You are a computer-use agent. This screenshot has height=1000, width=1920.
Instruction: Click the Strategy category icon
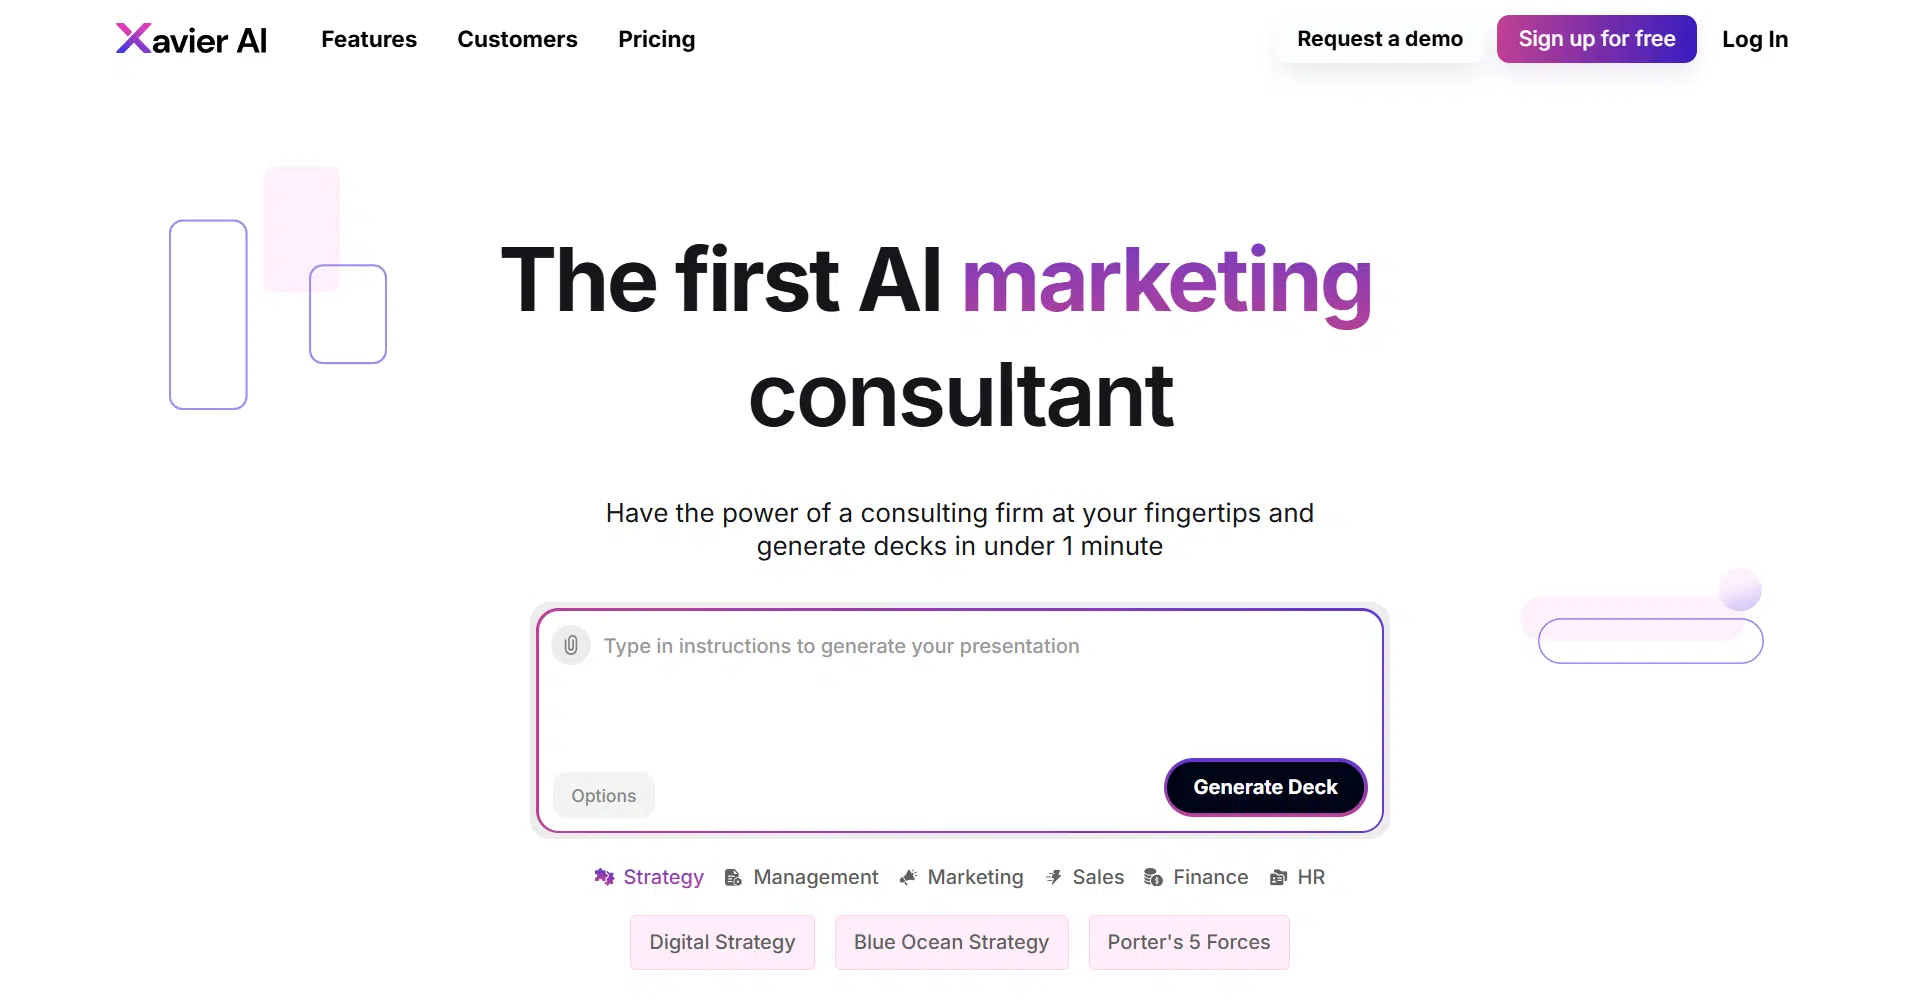pos(604,877)
